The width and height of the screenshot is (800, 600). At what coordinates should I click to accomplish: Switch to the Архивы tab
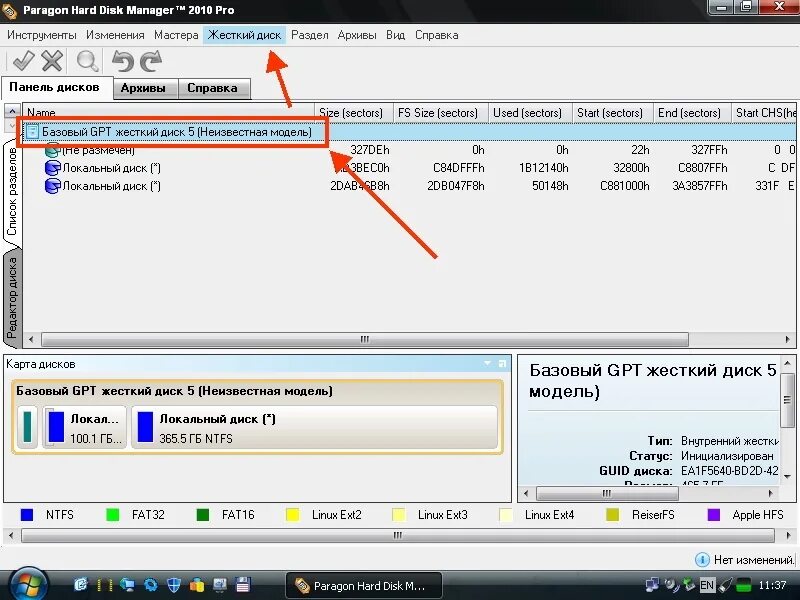144,88
